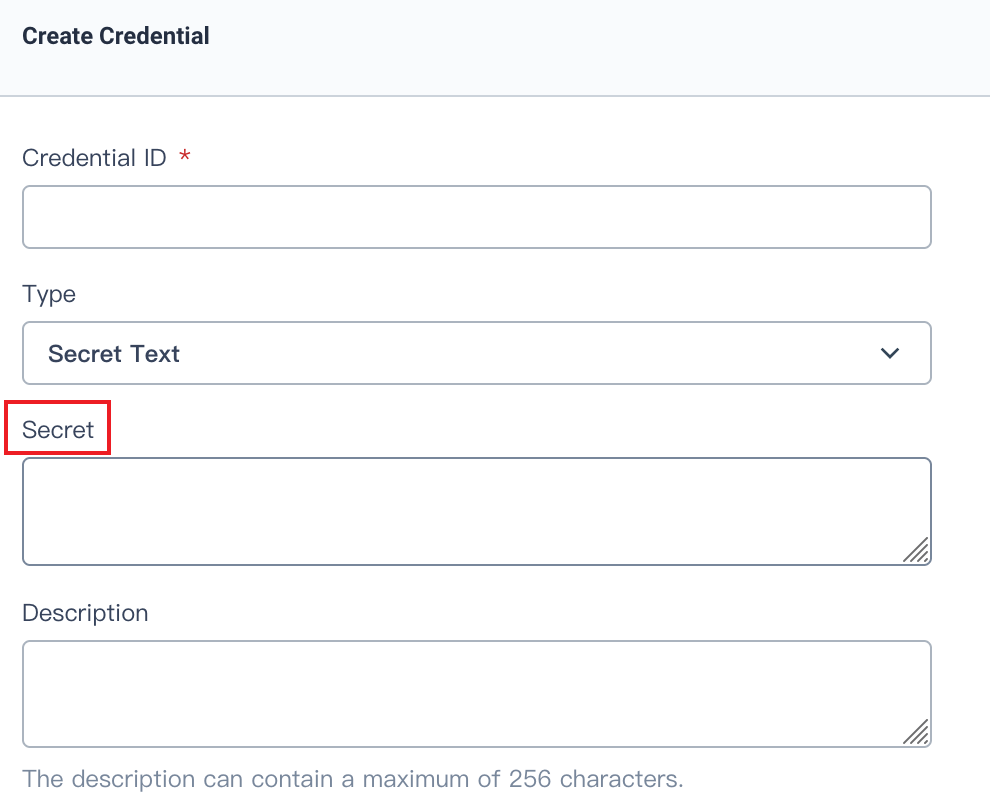Click the Description field label
Viewport: 990px width, 794px height.
pos(85,612)
